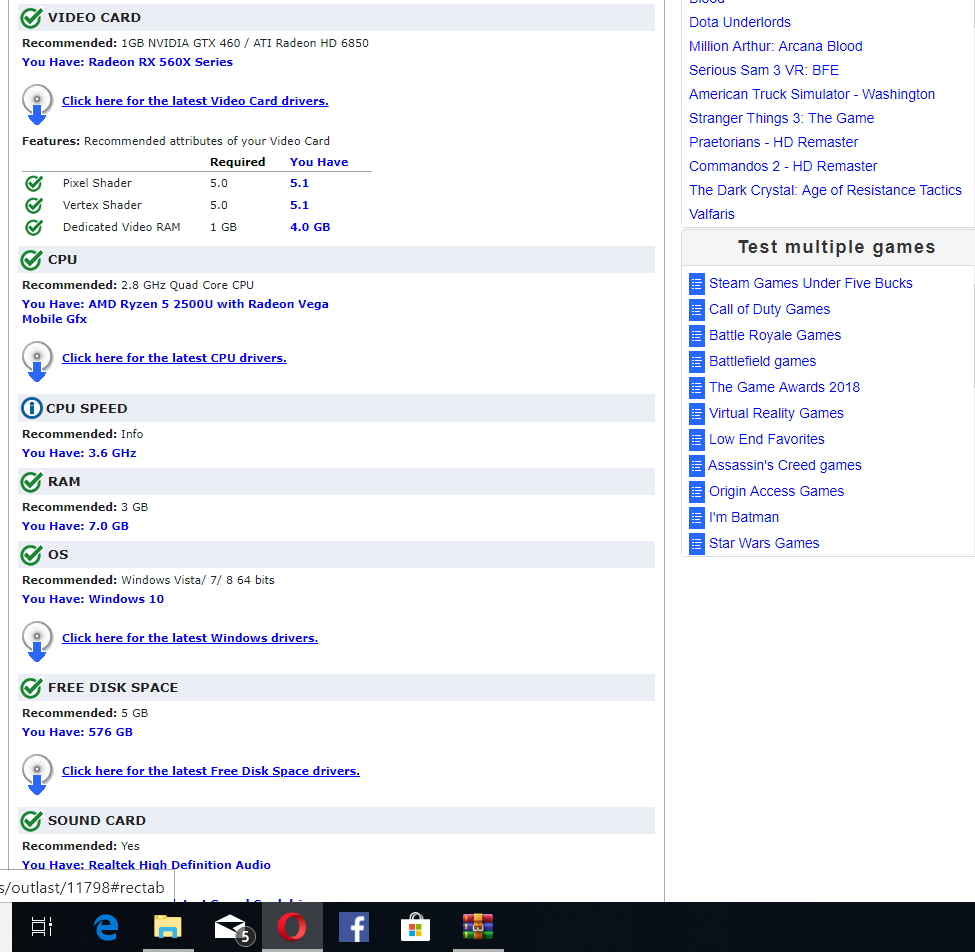975x952 pixels.
Task: Open Steam Games Under Five Bucks list
Action: (x=810, y=283)
